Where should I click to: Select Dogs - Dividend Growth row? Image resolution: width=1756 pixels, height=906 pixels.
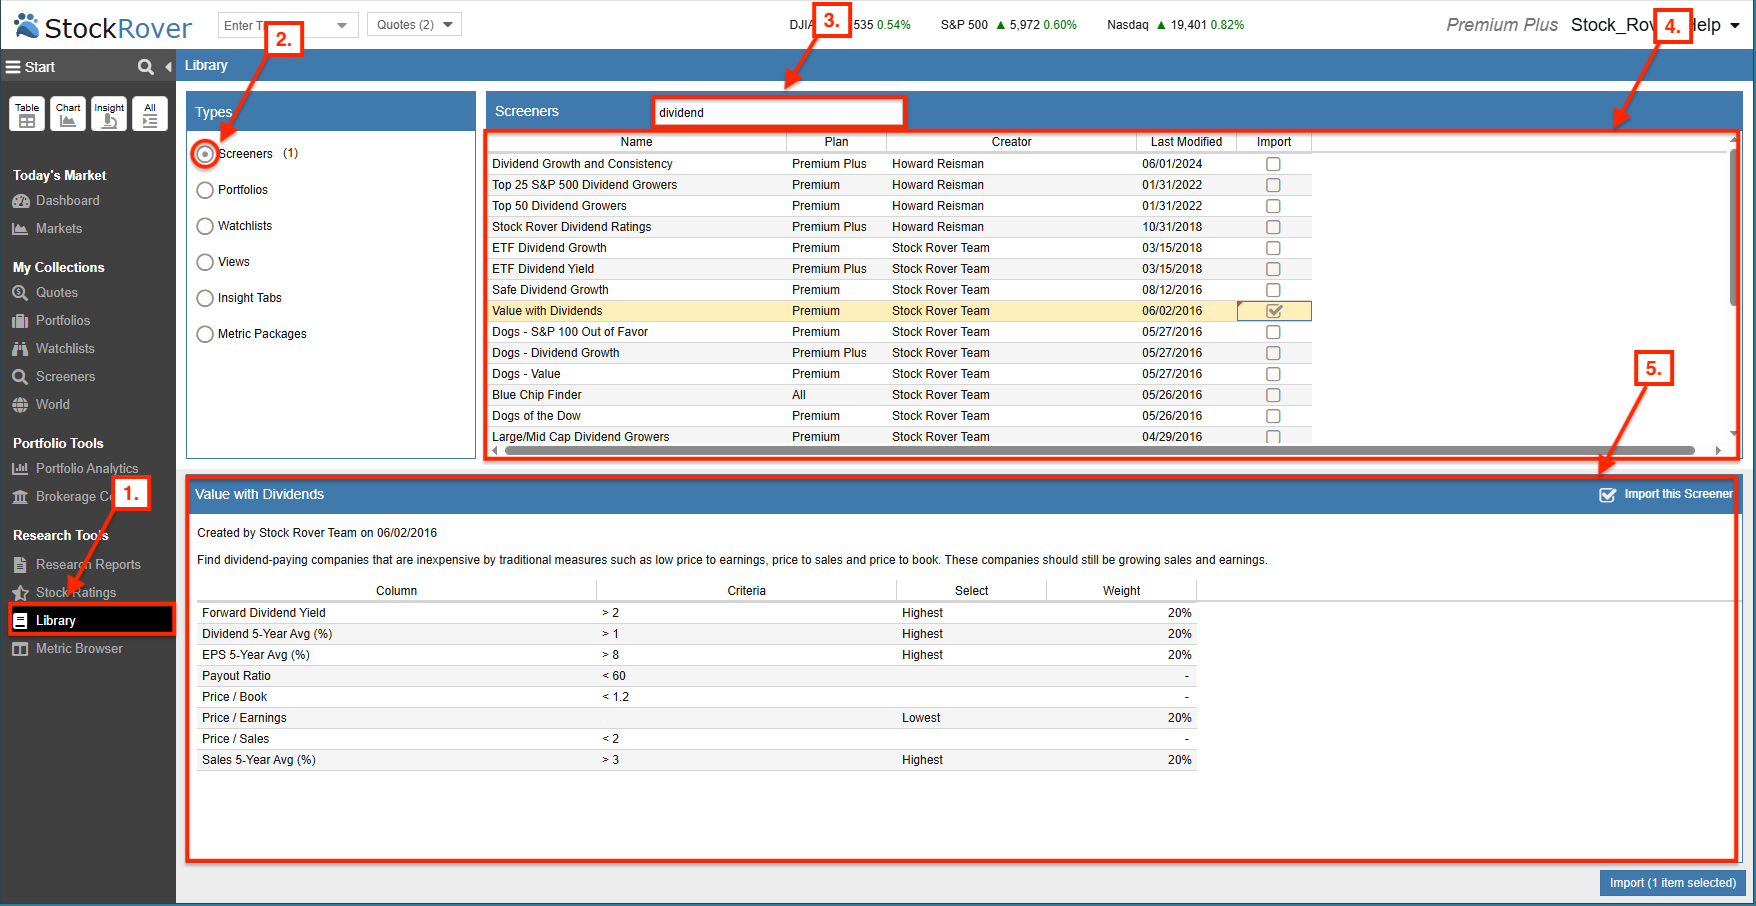tap(898, 353)
